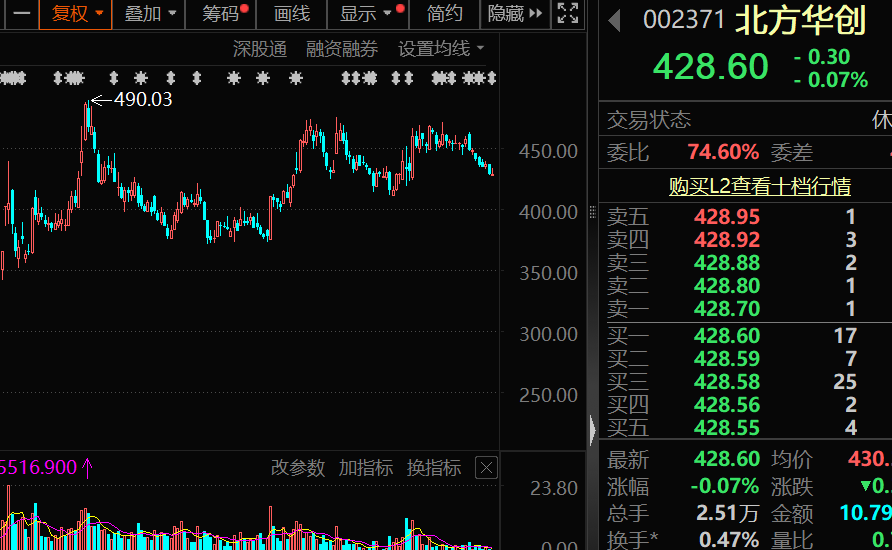Image resolution: width=892 pixels, height=550 pixels.
Task: Select the 筹码 toolbar item
Action: pyautogui.click(x=221, y=13)
